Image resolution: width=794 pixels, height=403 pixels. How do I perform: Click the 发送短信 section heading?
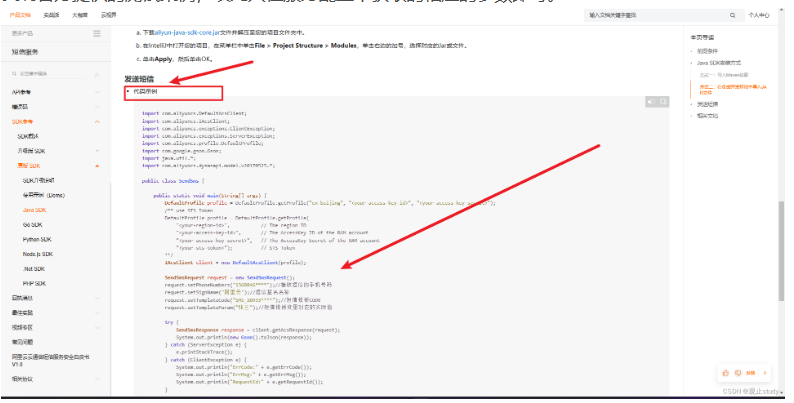pos(139,79)
